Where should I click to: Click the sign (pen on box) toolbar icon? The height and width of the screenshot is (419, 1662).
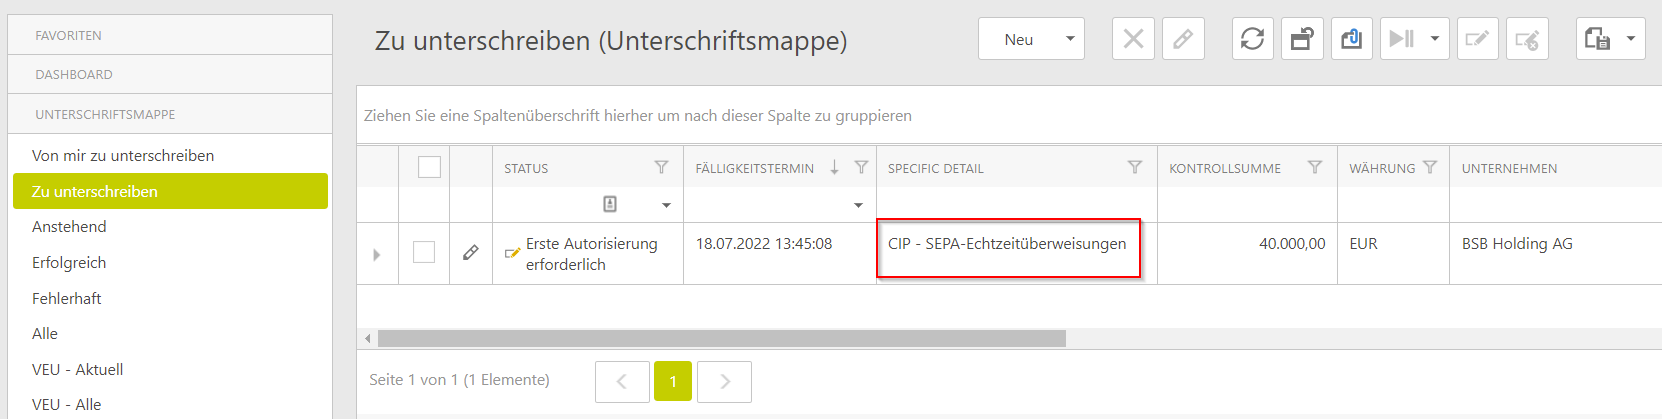click(1477, 39)
